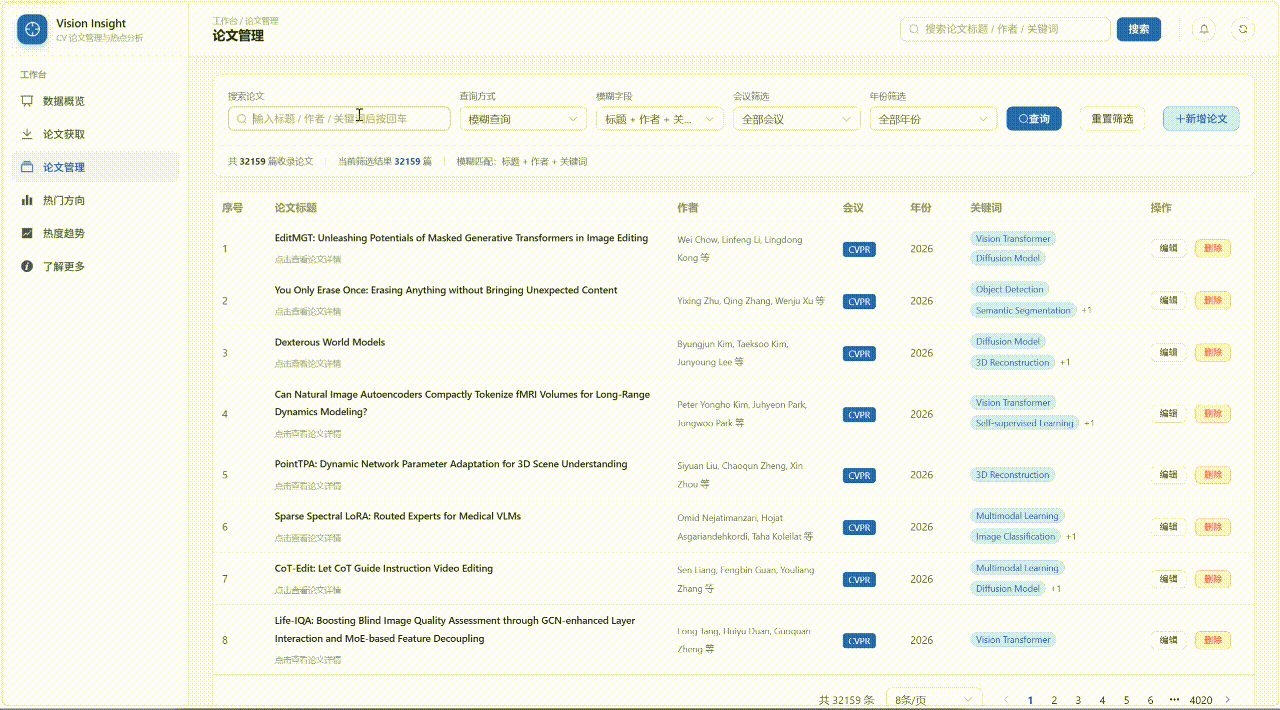1280x710 pixels.
Task: Edit the EditMGT paper row
Action: pos(1168,248)
